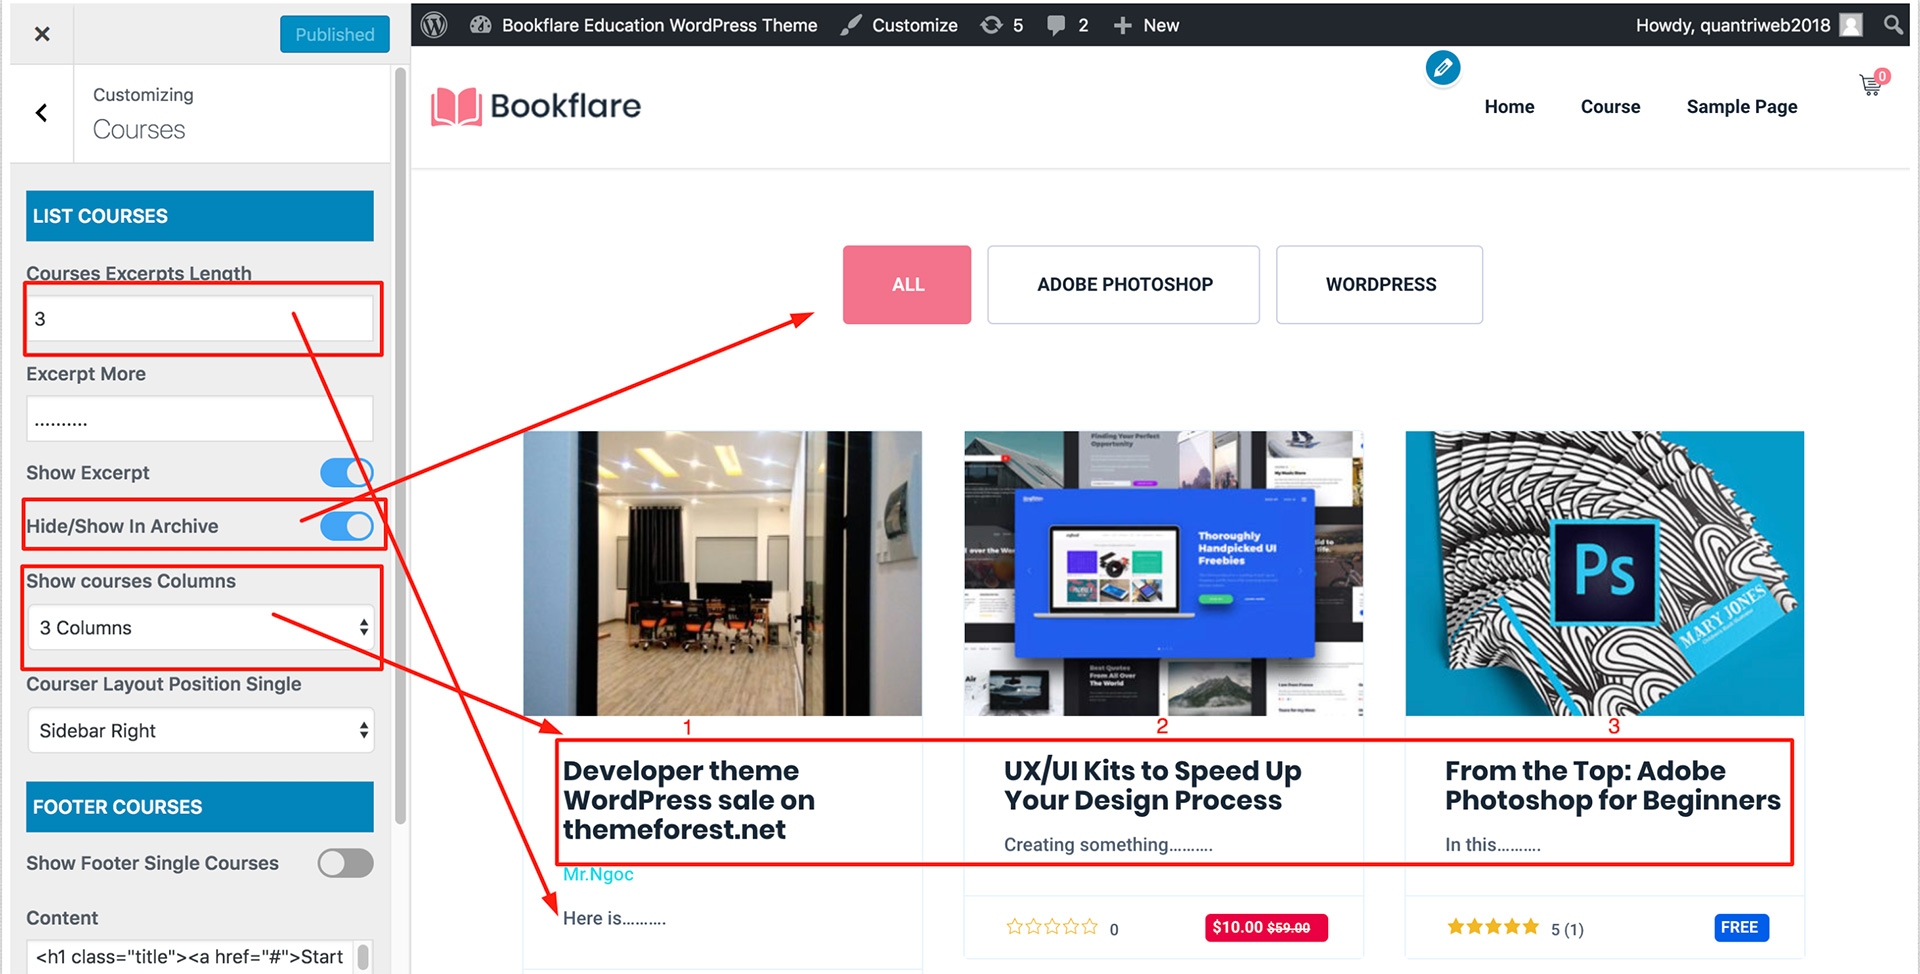Image resolution: width=1920 pixels, height=974 pixels.
Task: Go back using the left chevron arrow
Action: pos(42,113)
